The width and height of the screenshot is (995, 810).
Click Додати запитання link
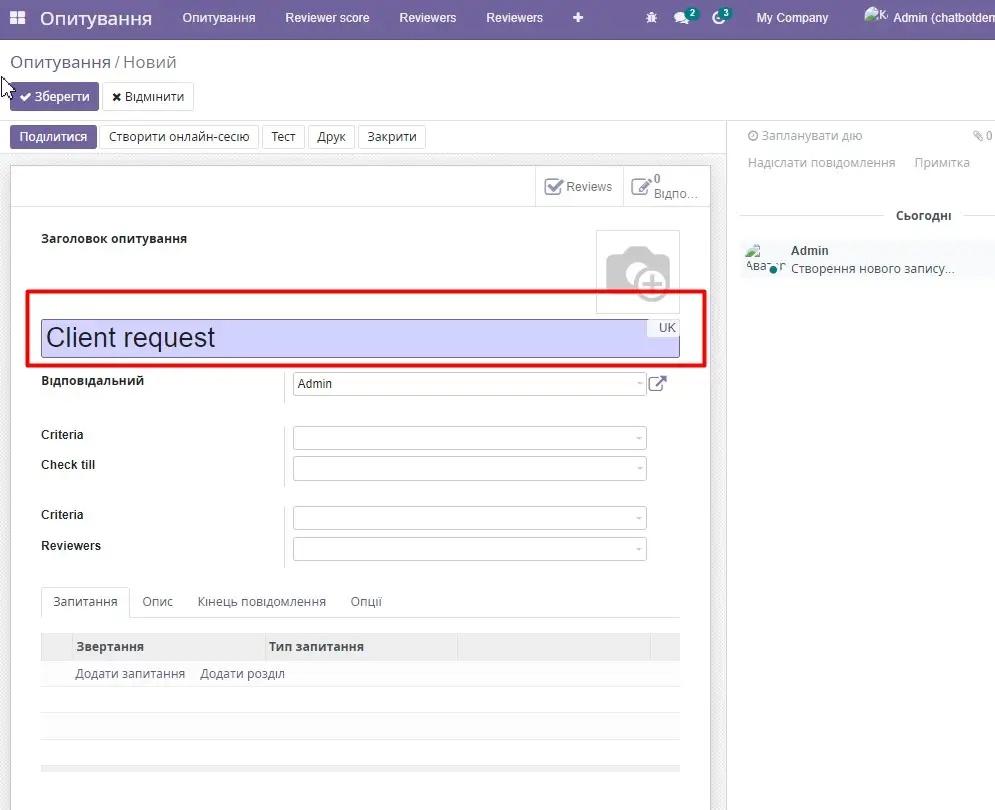pyautogui.click(x=130, y=673)
